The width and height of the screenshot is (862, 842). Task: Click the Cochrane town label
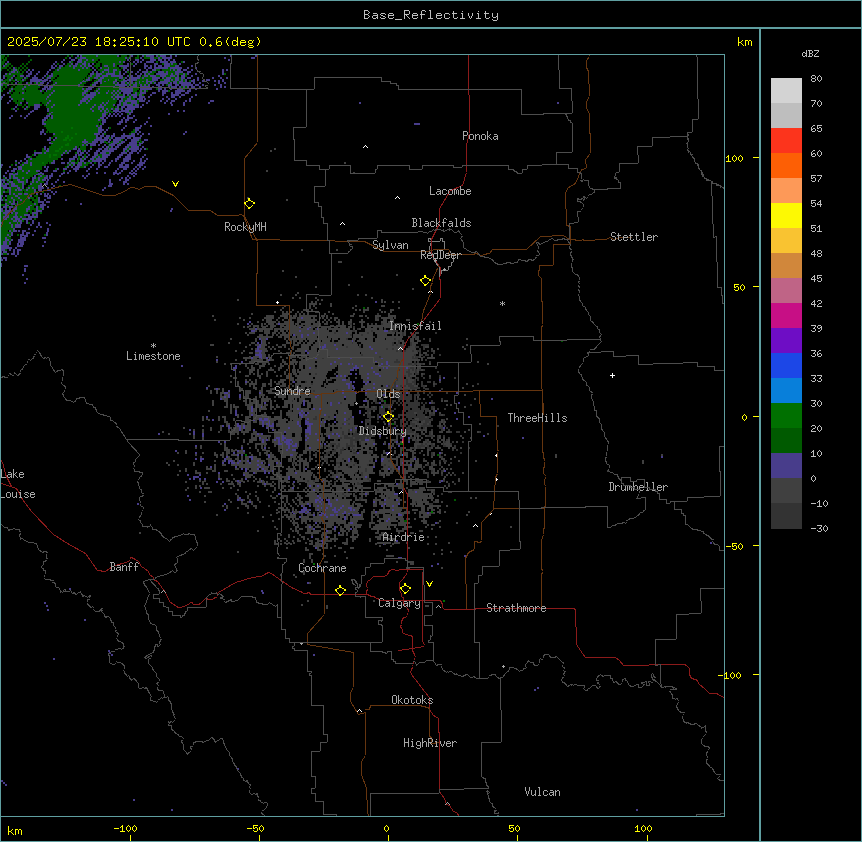click(322, 568)
